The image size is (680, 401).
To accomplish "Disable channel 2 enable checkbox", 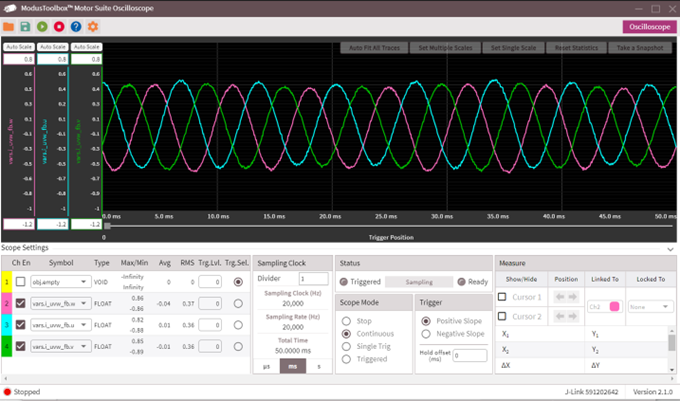I will tap(20, 303).
